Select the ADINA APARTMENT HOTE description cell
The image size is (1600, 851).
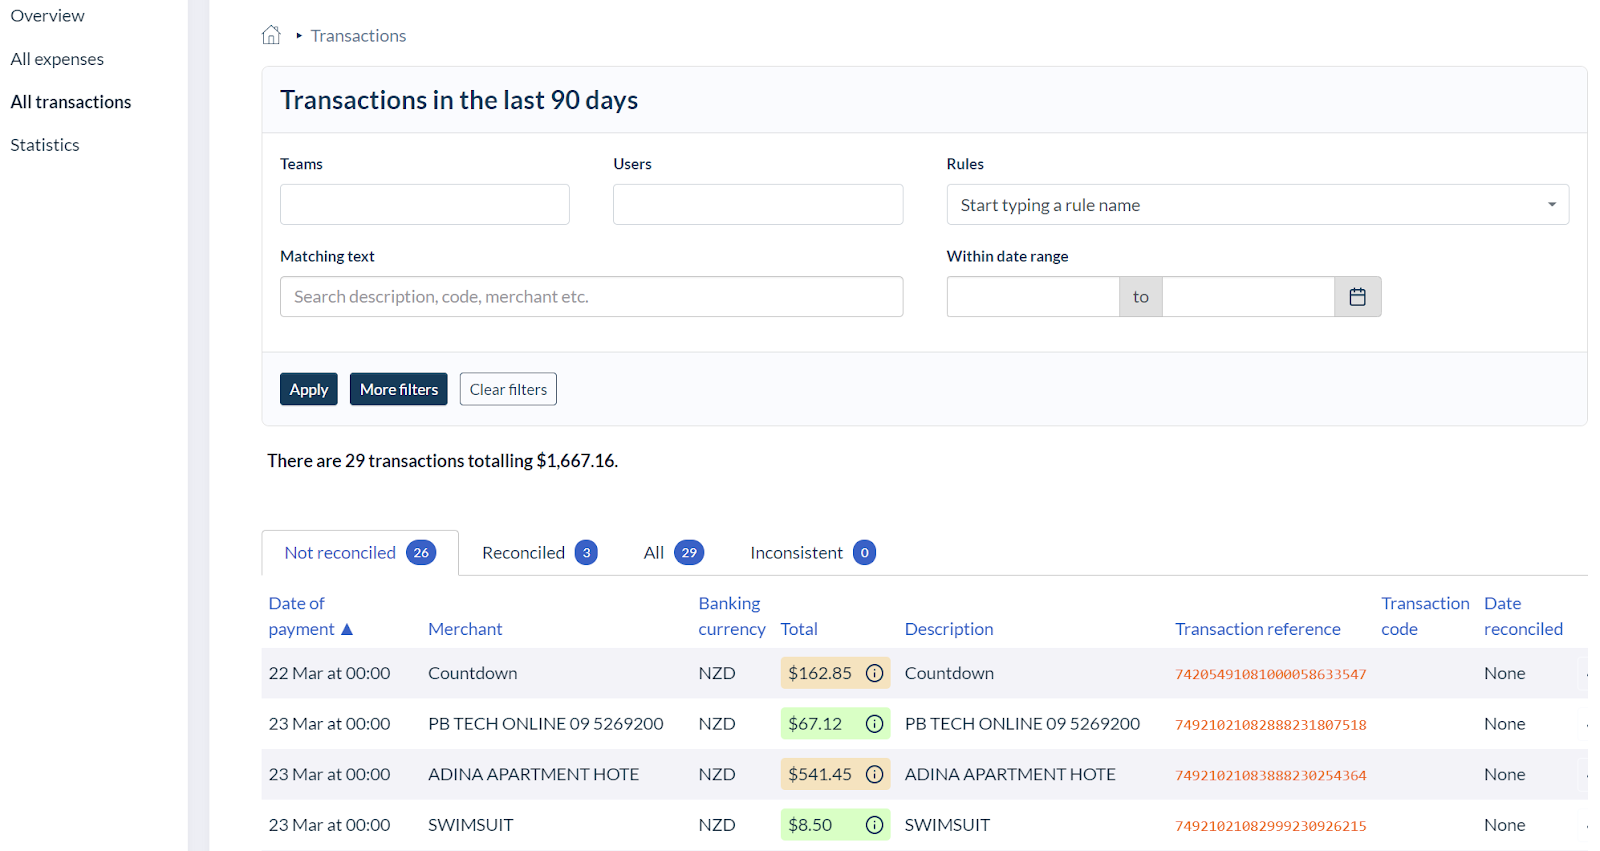pyautogui.click(x=1010, y=774)
